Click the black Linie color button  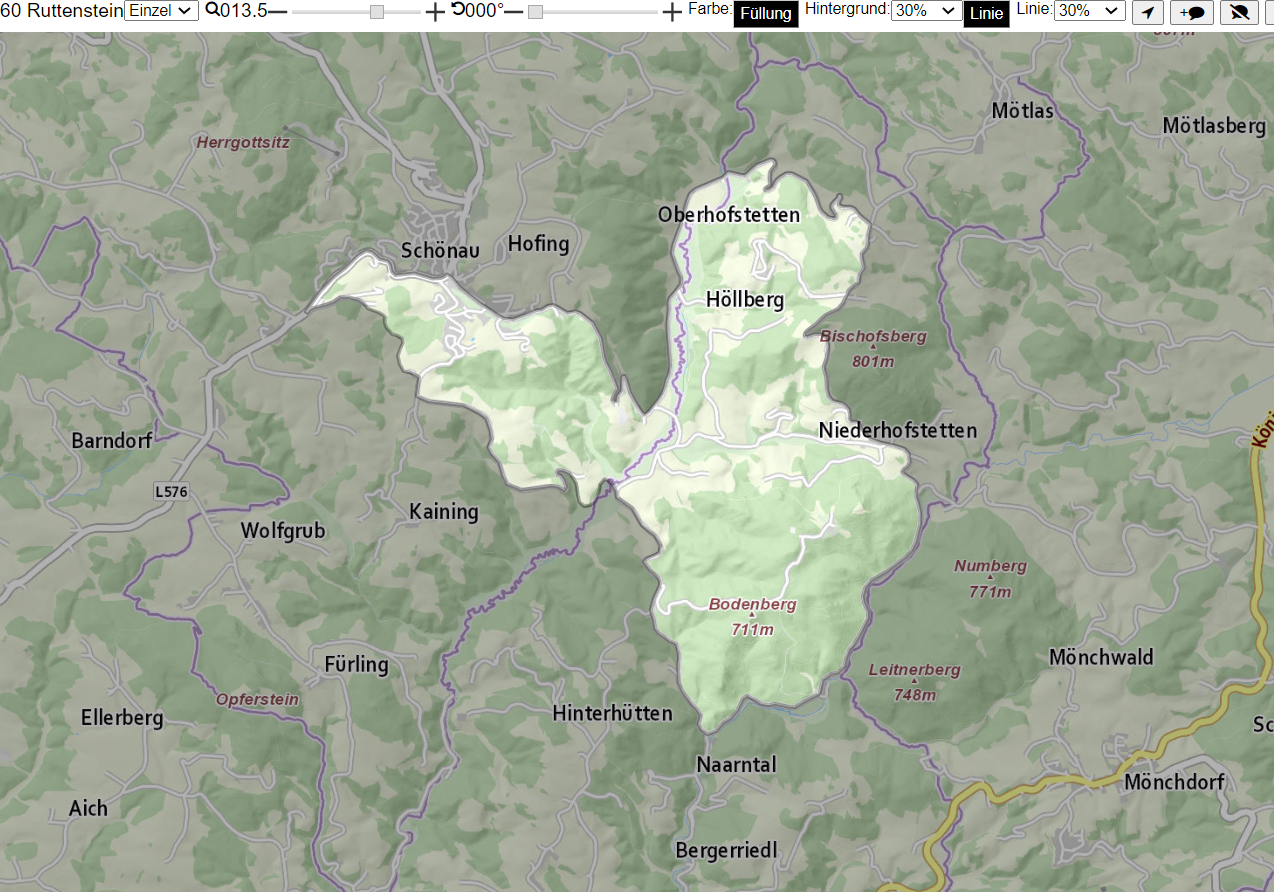[x=986, y=14]
